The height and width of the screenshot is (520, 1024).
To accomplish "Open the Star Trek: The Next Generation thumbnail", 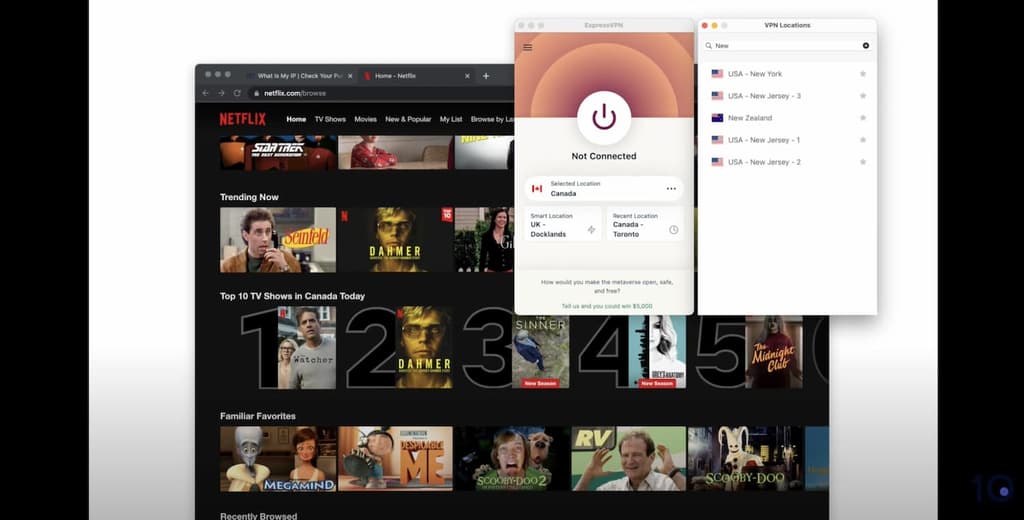I will [x=278, y=153].
